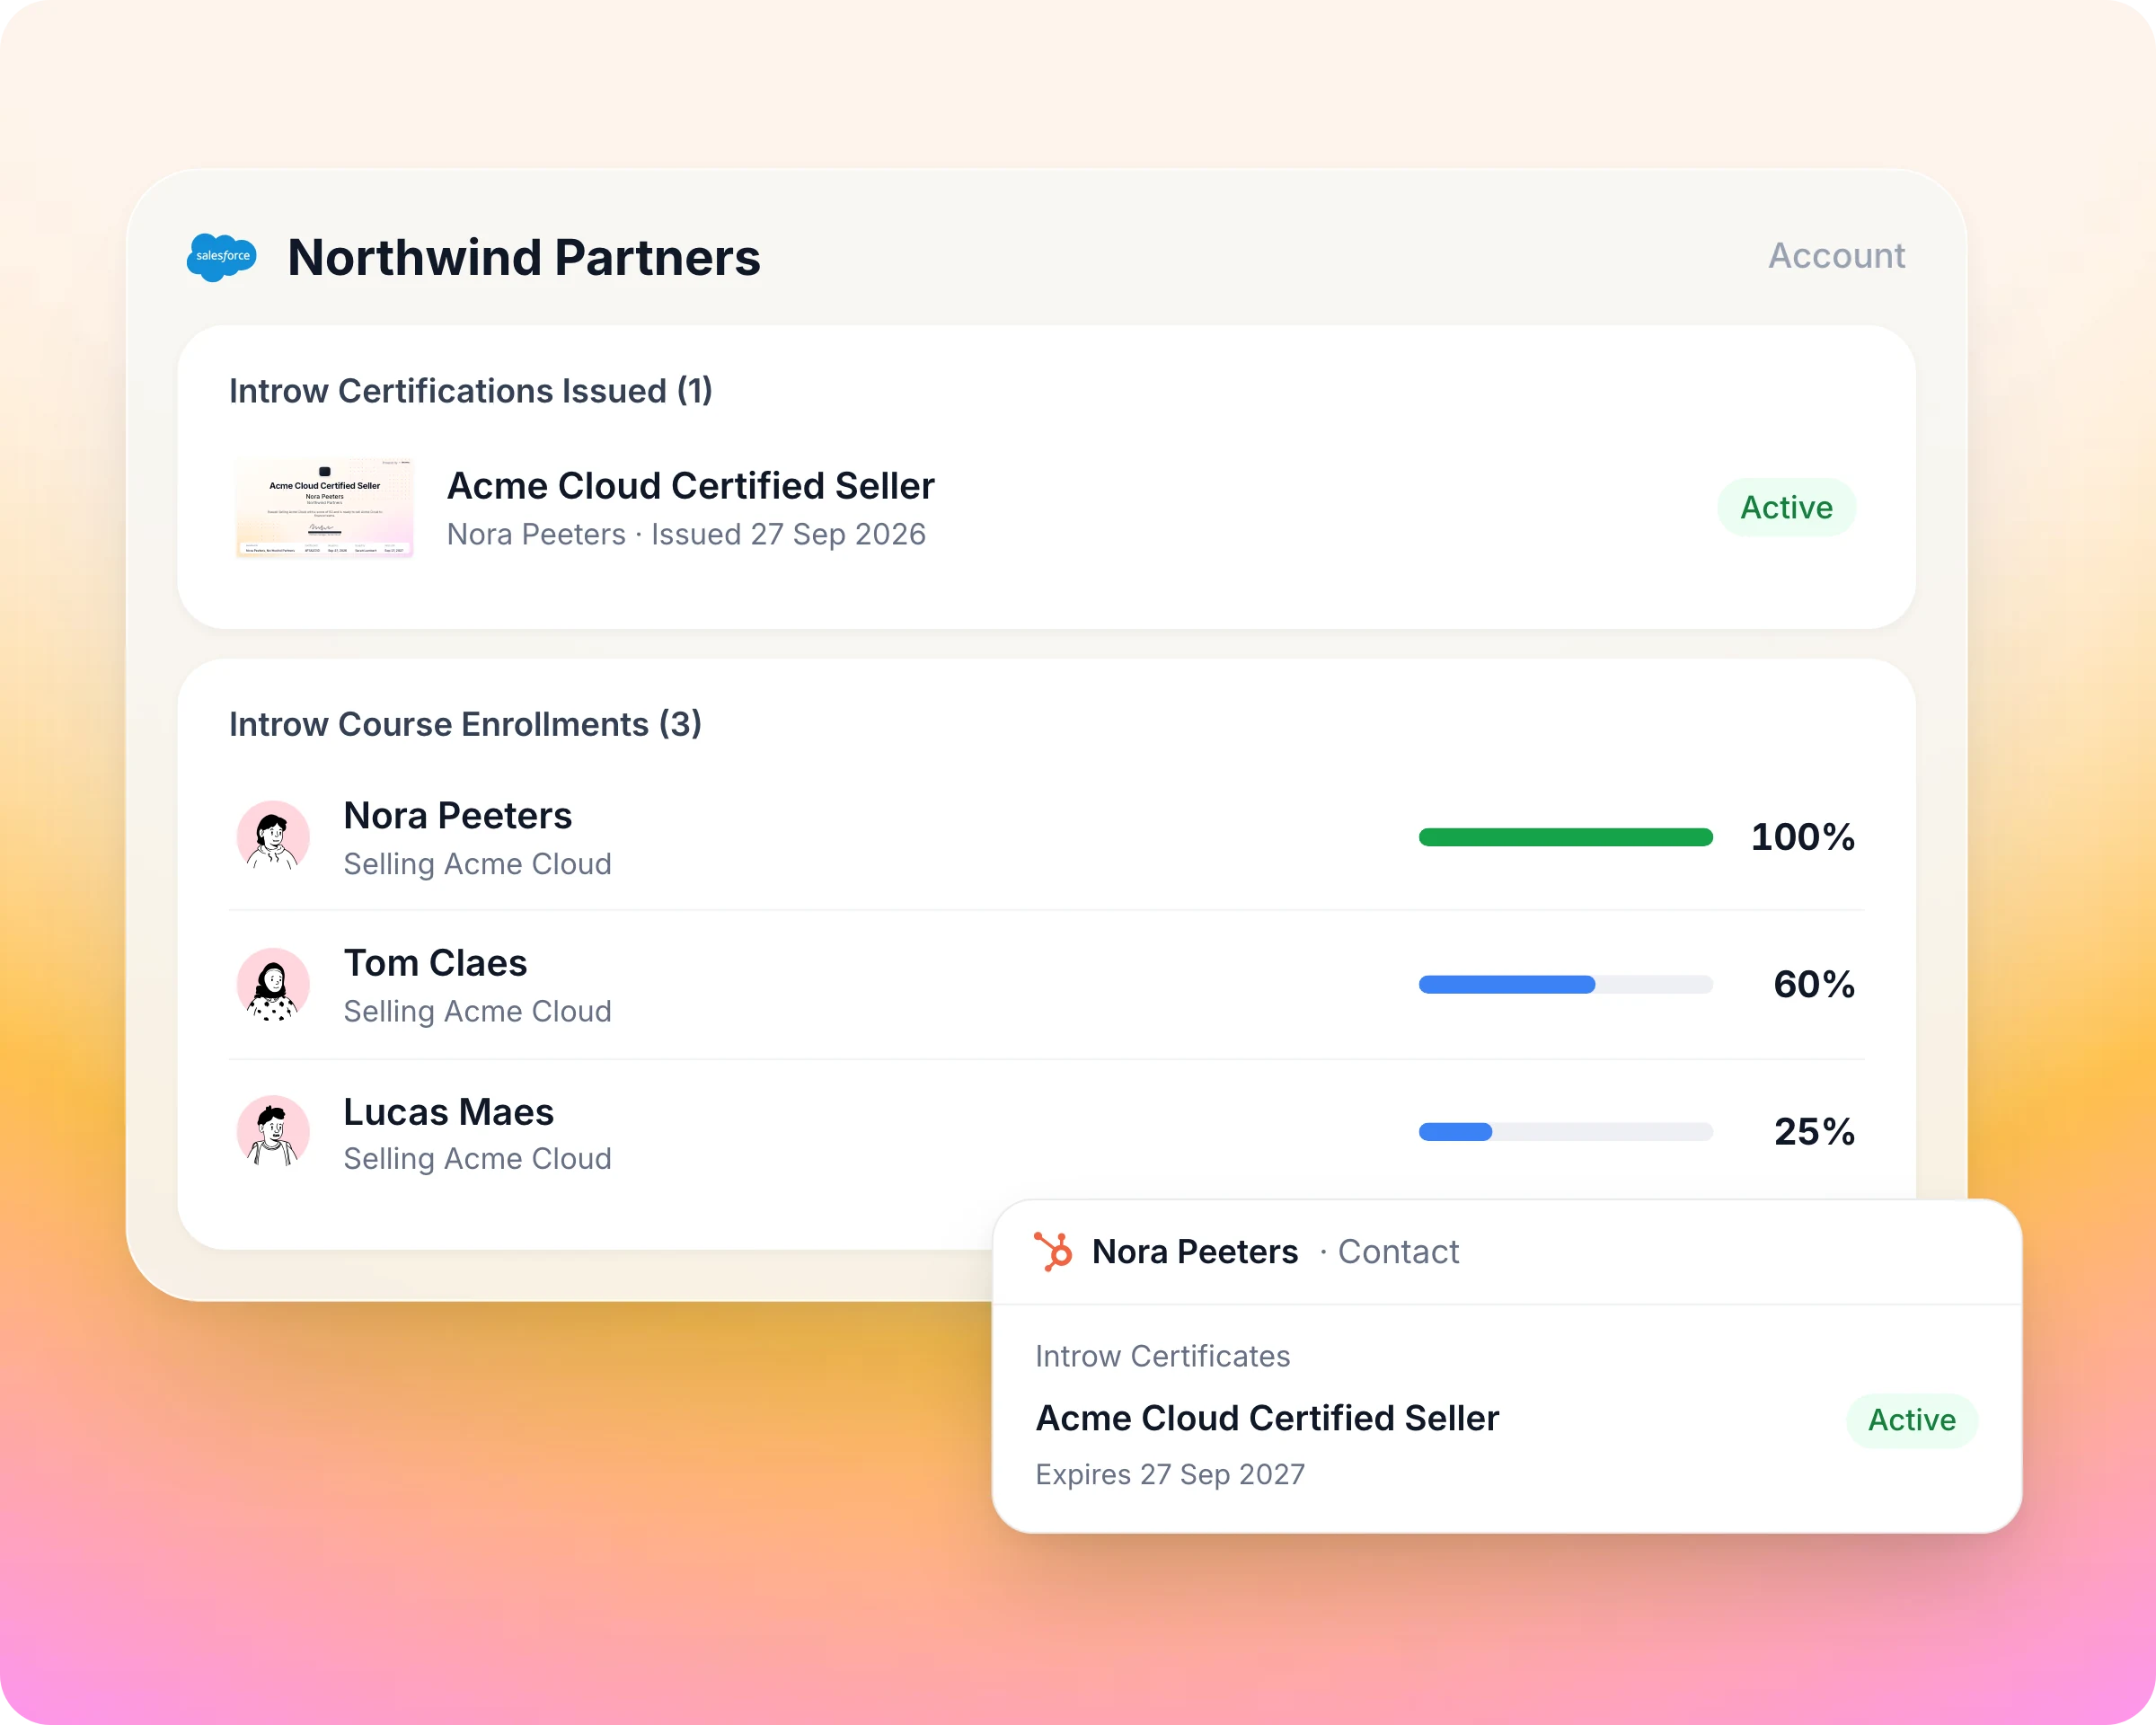2156x1725 pixels.
Task: Open Lucas Maes' avatar
Action: (x=273, y=1131)
